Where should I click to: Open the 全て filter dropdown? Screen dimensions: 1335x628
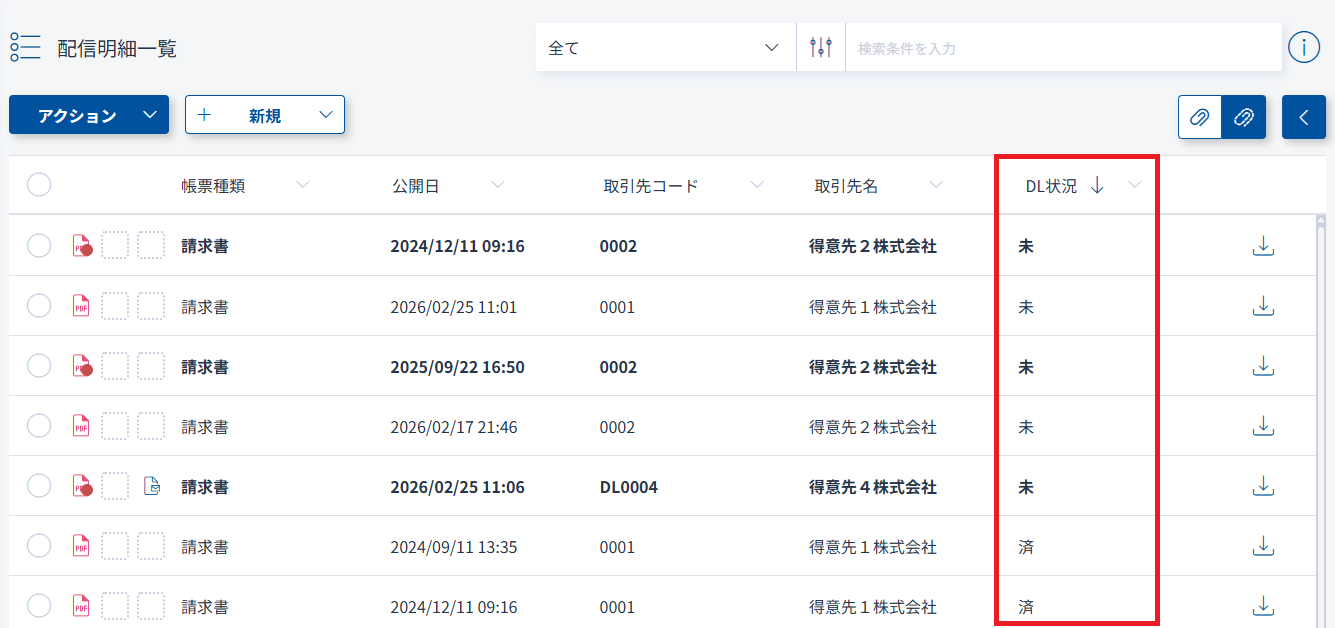[x=664, y=47]
